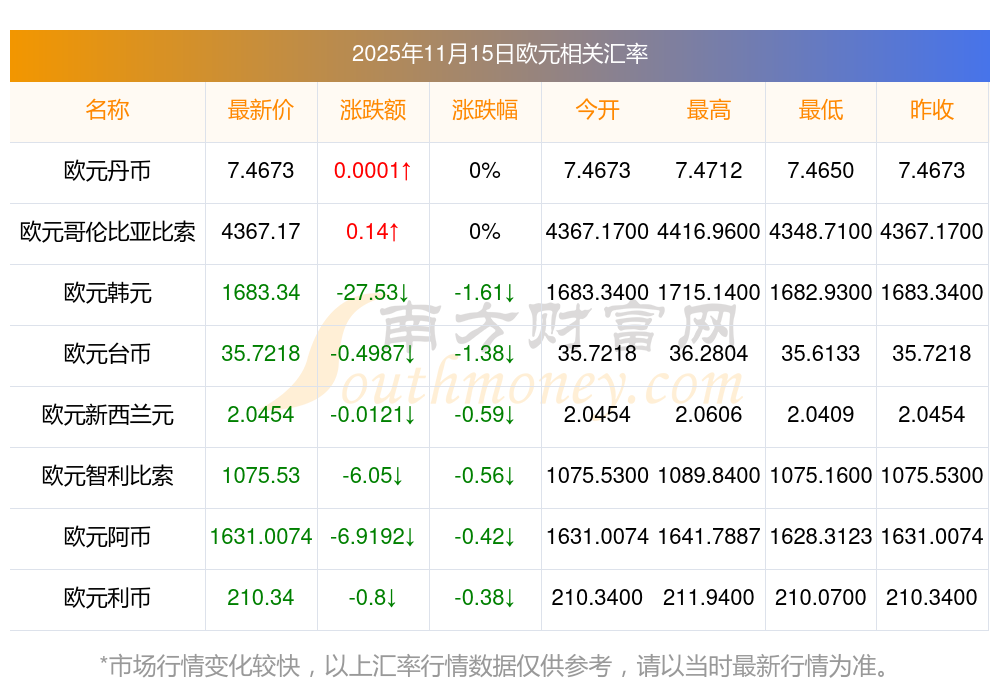Click the red change value 0.14↑
Screen dimensions: 1000x697
pos(372,231)
